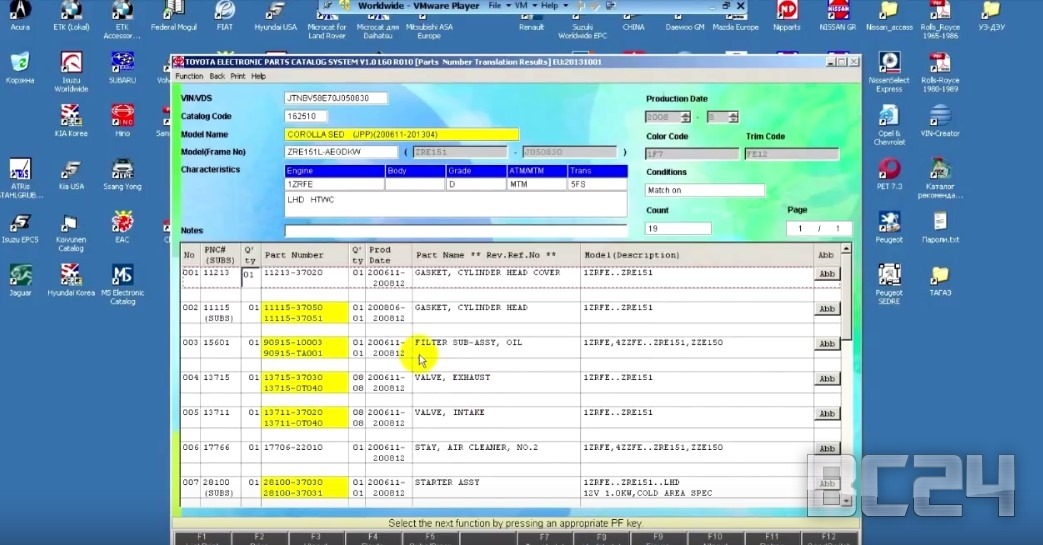Click Abb button for oil filter sub-assy row

pyautogui.click(x=827, y=344)
